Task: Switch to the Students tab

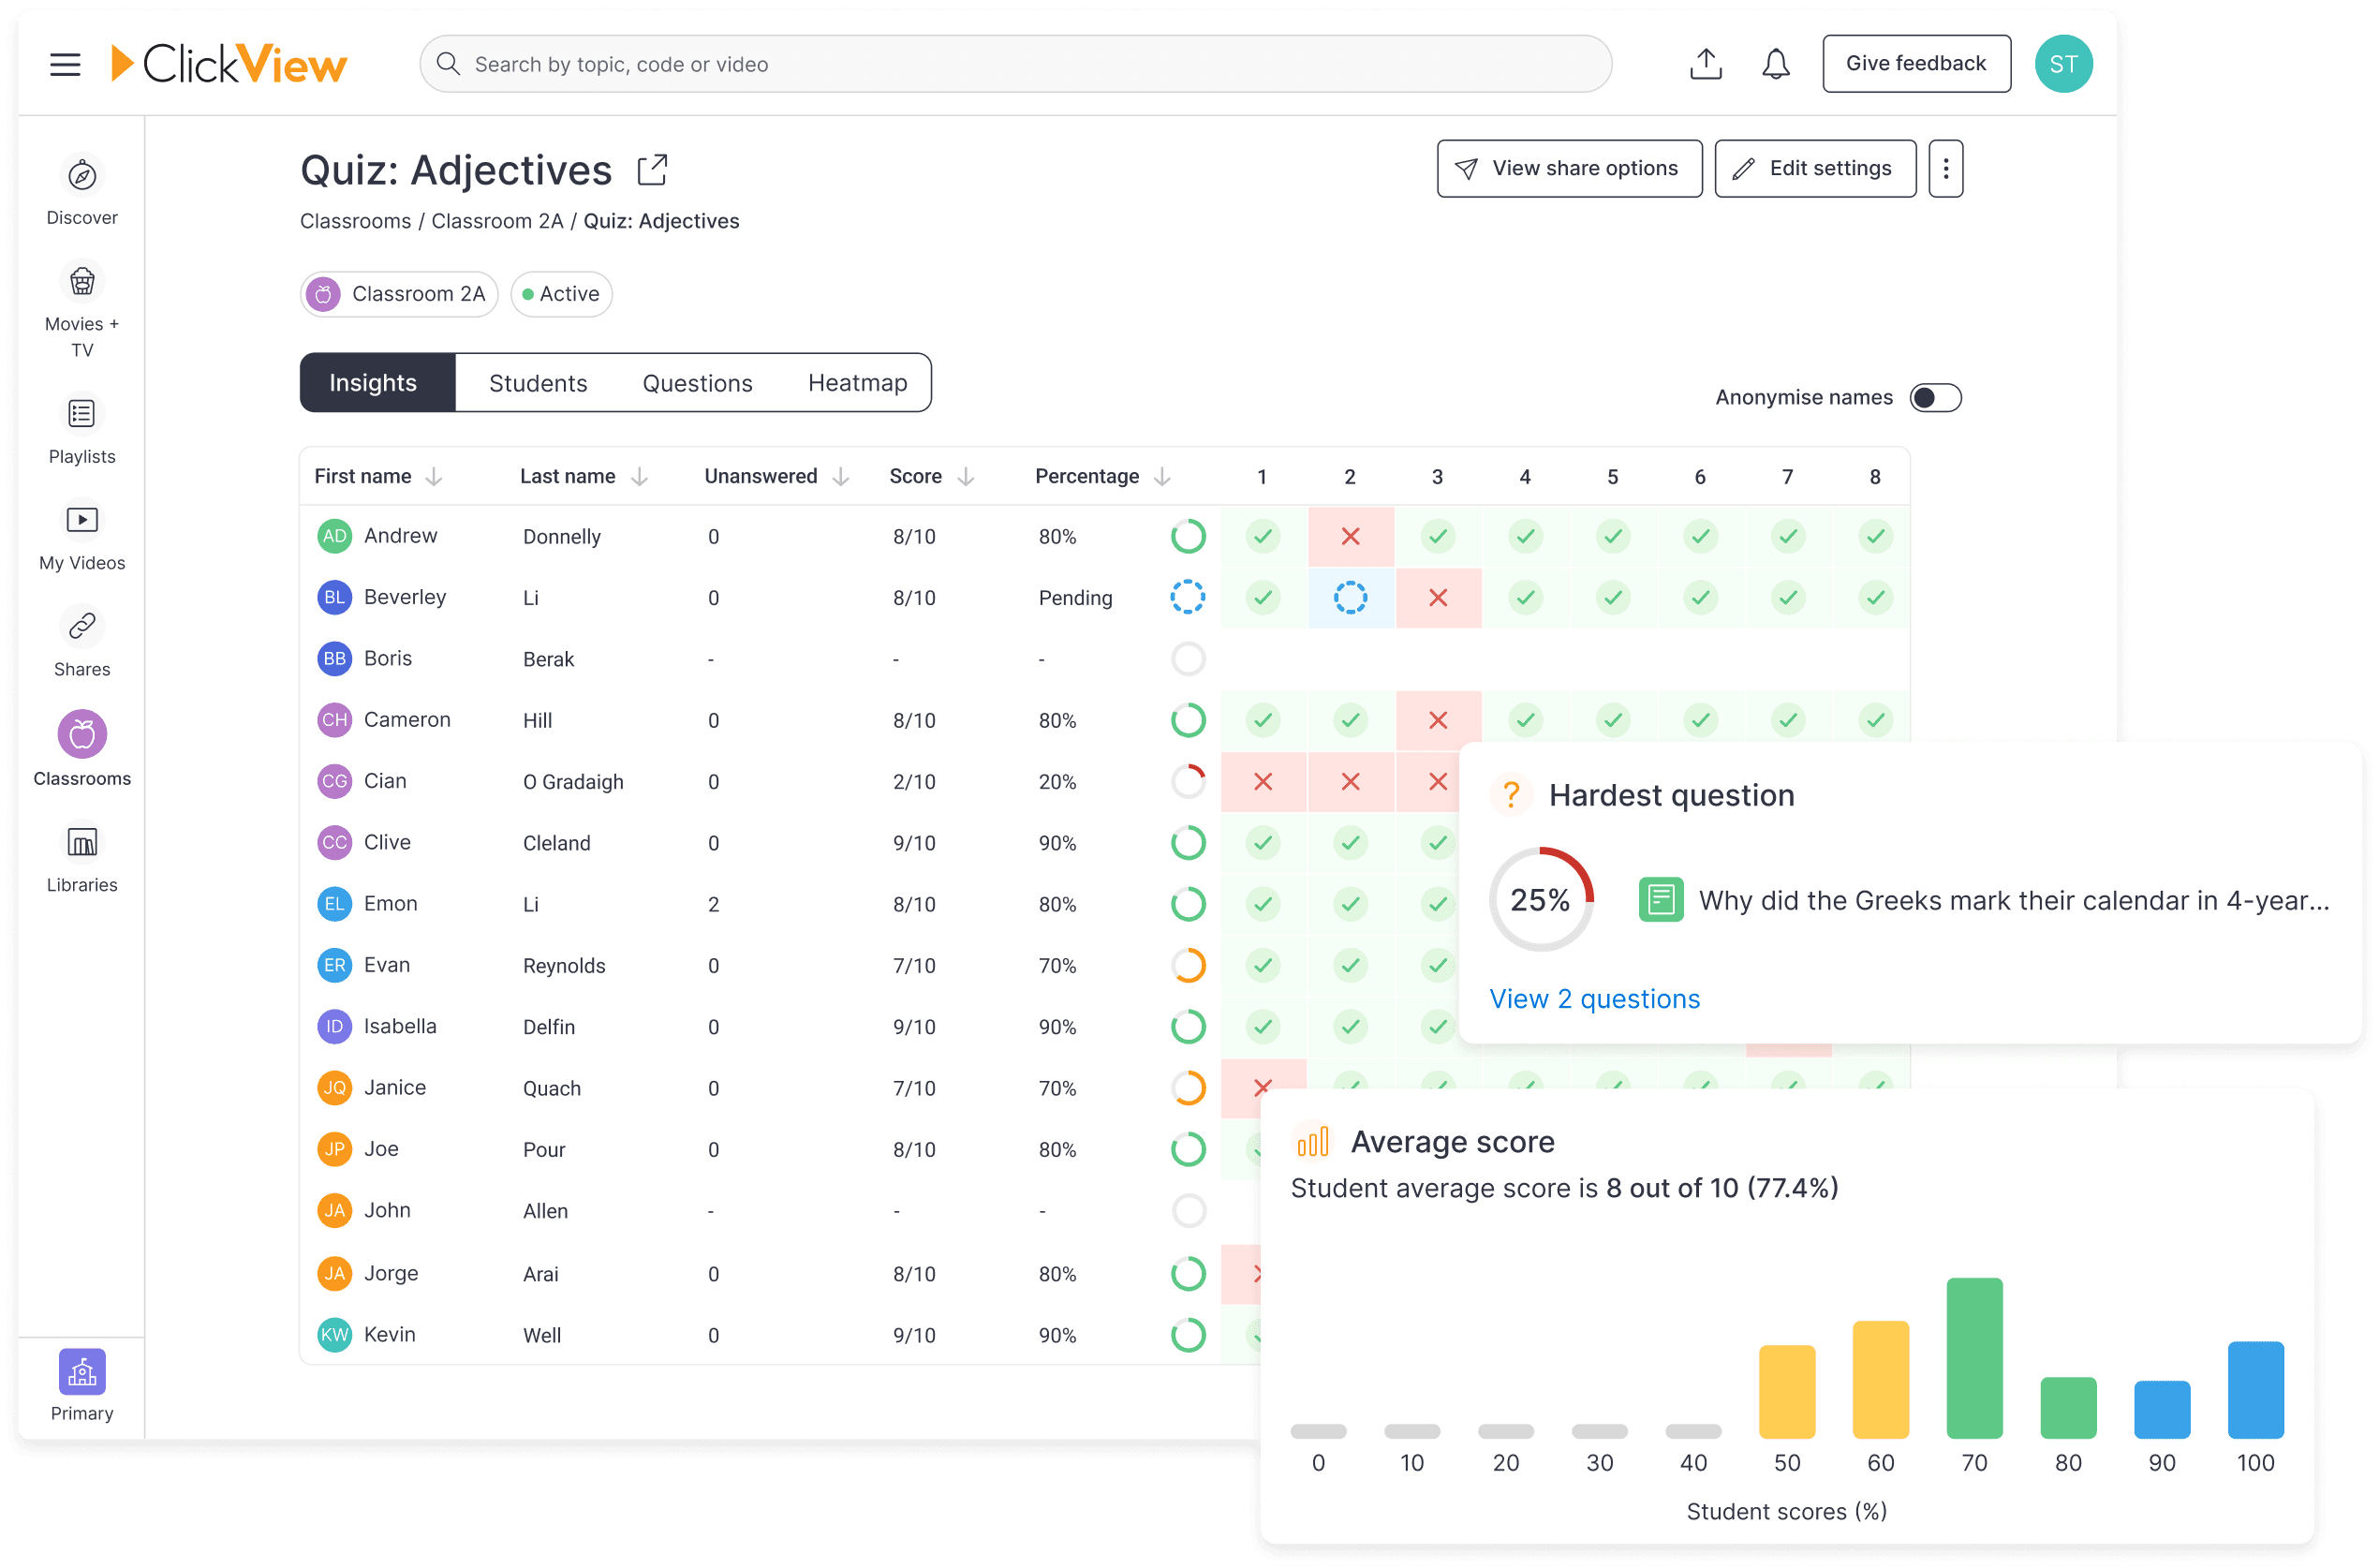Action: (x=538, y=382)
